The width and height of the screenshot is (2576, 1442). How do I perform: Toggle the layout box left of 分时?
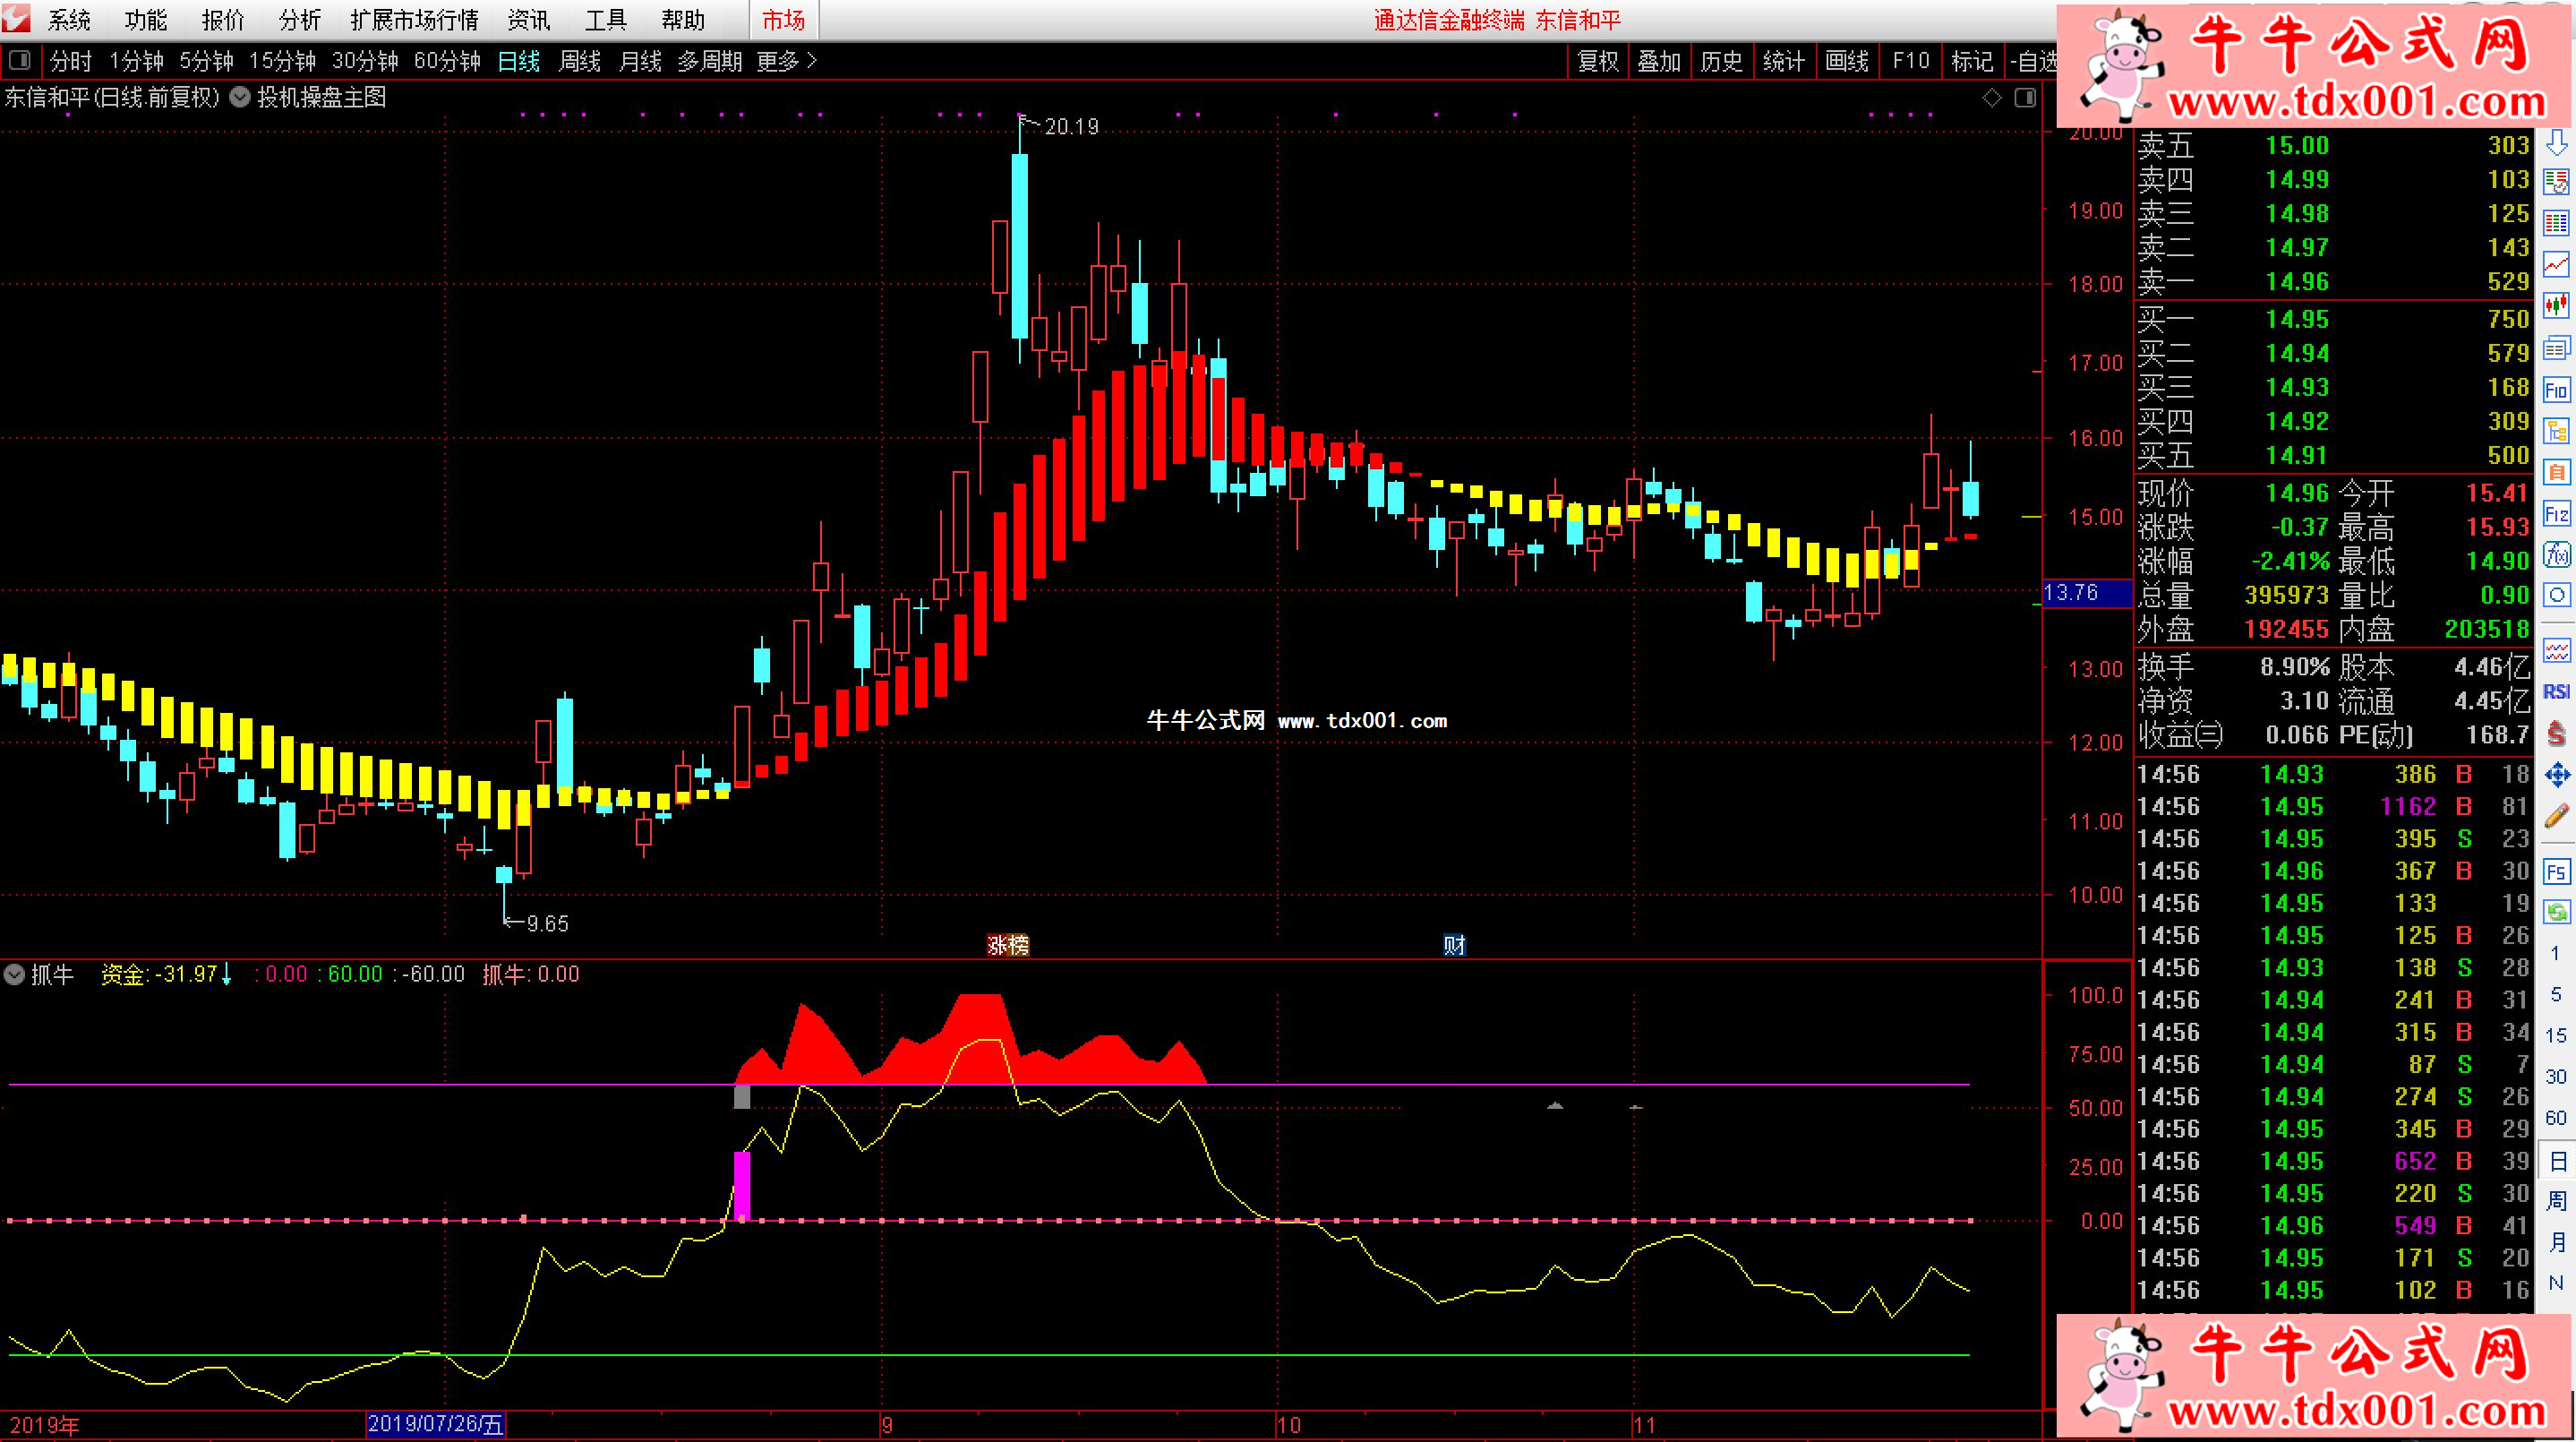pyautogui.click(x=19, y=61)
